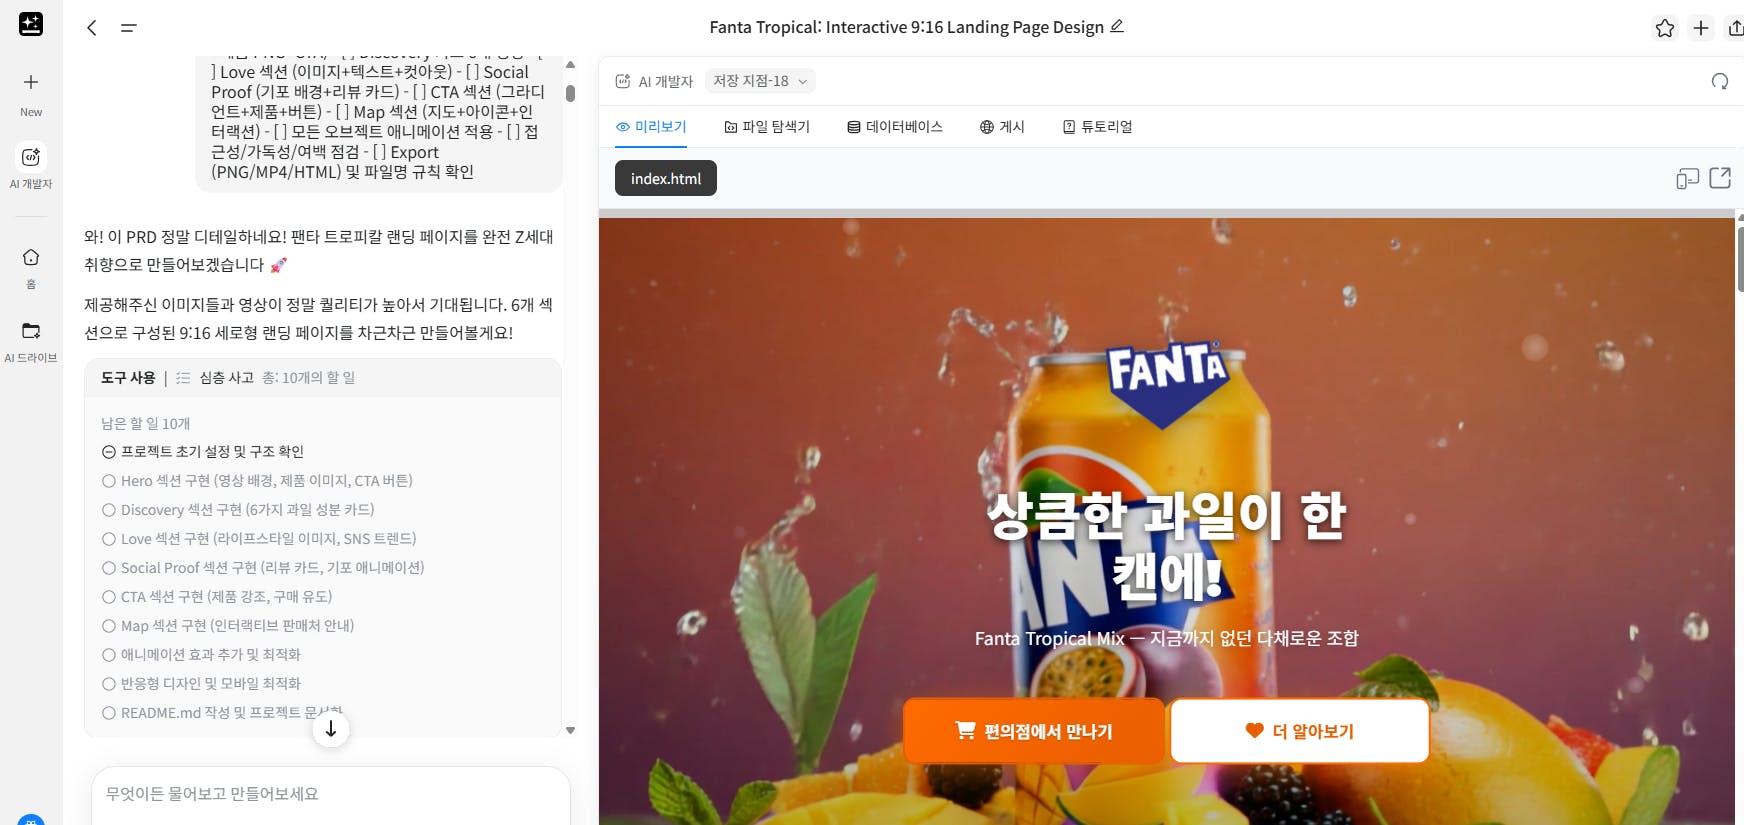Click the Genspark logo icon
Viewport: 1744px width, 825px height.
pos(31,24)
